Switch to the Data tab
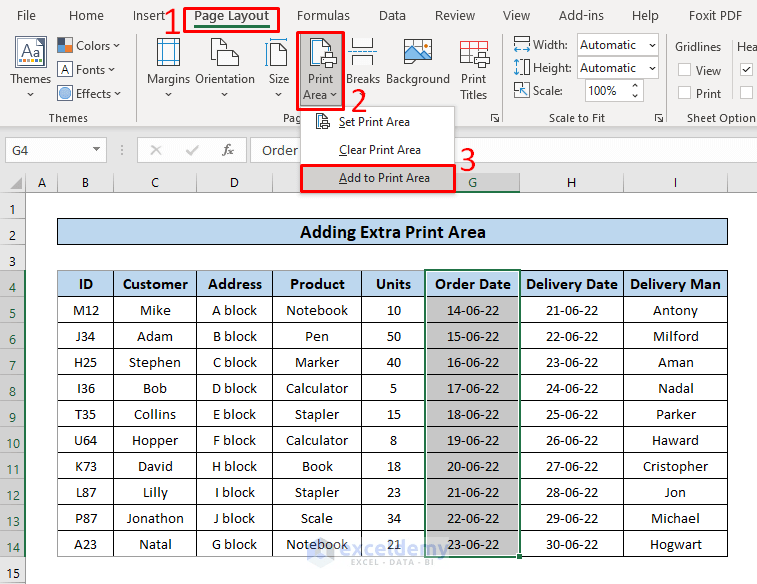This screenshot has height=584, width=757. 392,16
